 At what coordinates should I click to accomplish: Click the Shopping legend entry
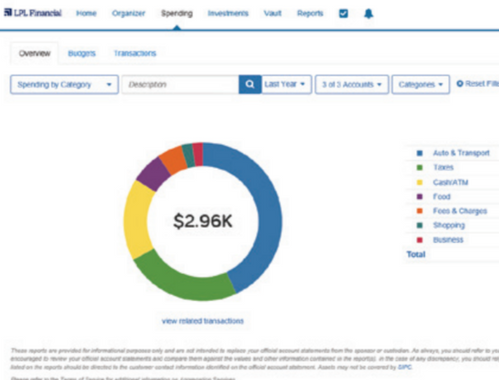449,225
